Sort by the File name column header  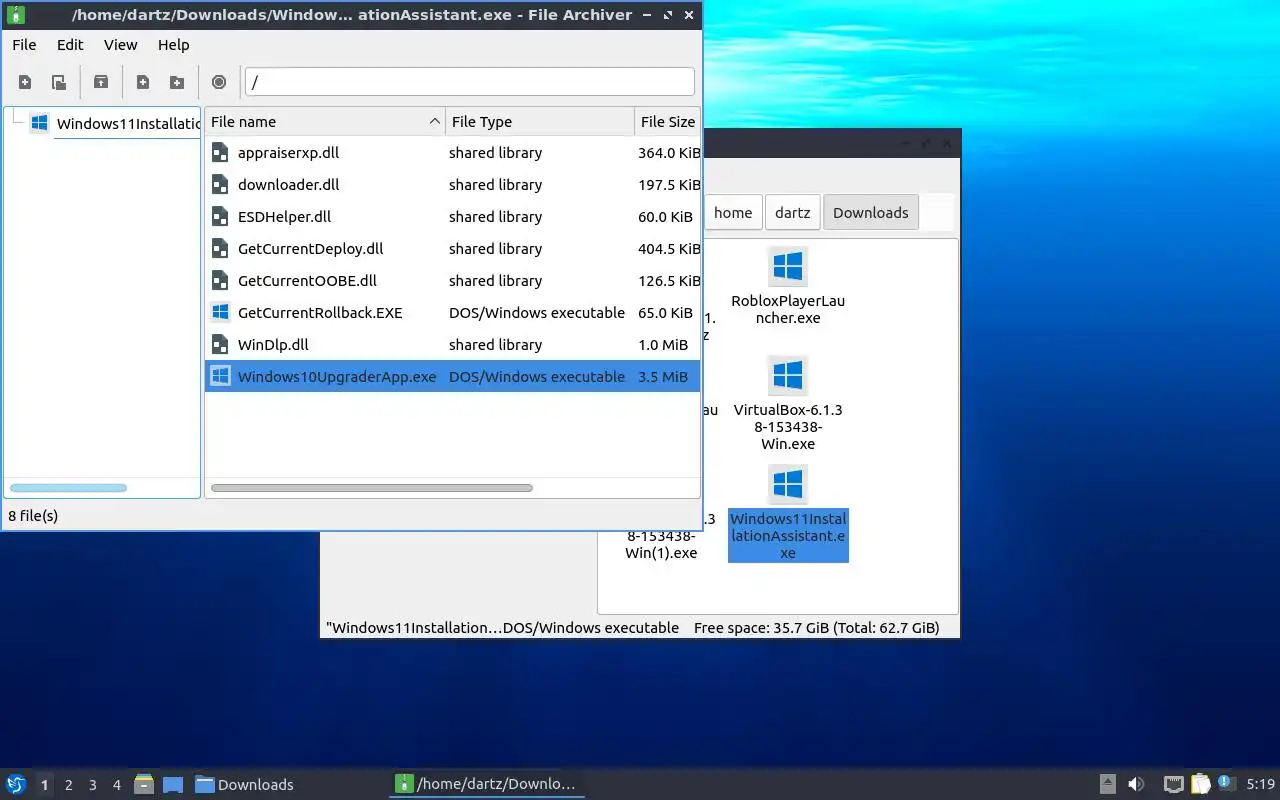pos(325,122)
